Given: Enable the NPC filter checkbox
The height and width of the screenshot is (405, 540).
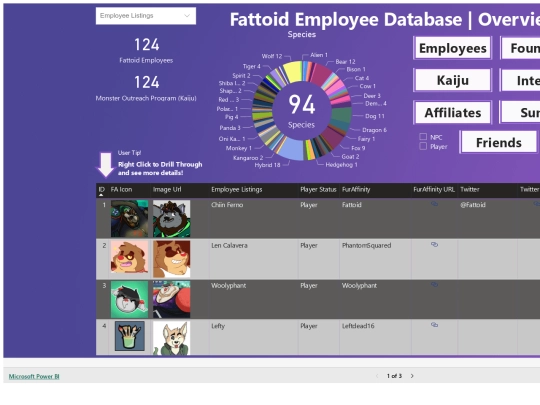Looking at the screenshot, I should click(423, 137).
